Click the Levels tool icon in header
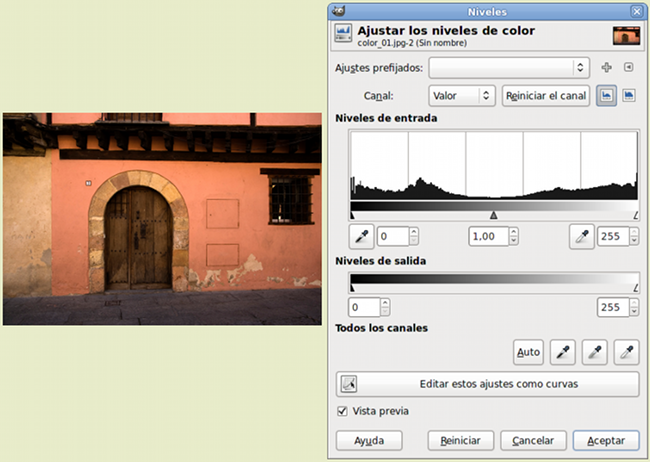Image resolution: width=650 pixels, height=462 pixels. click(x=343, y=33)
